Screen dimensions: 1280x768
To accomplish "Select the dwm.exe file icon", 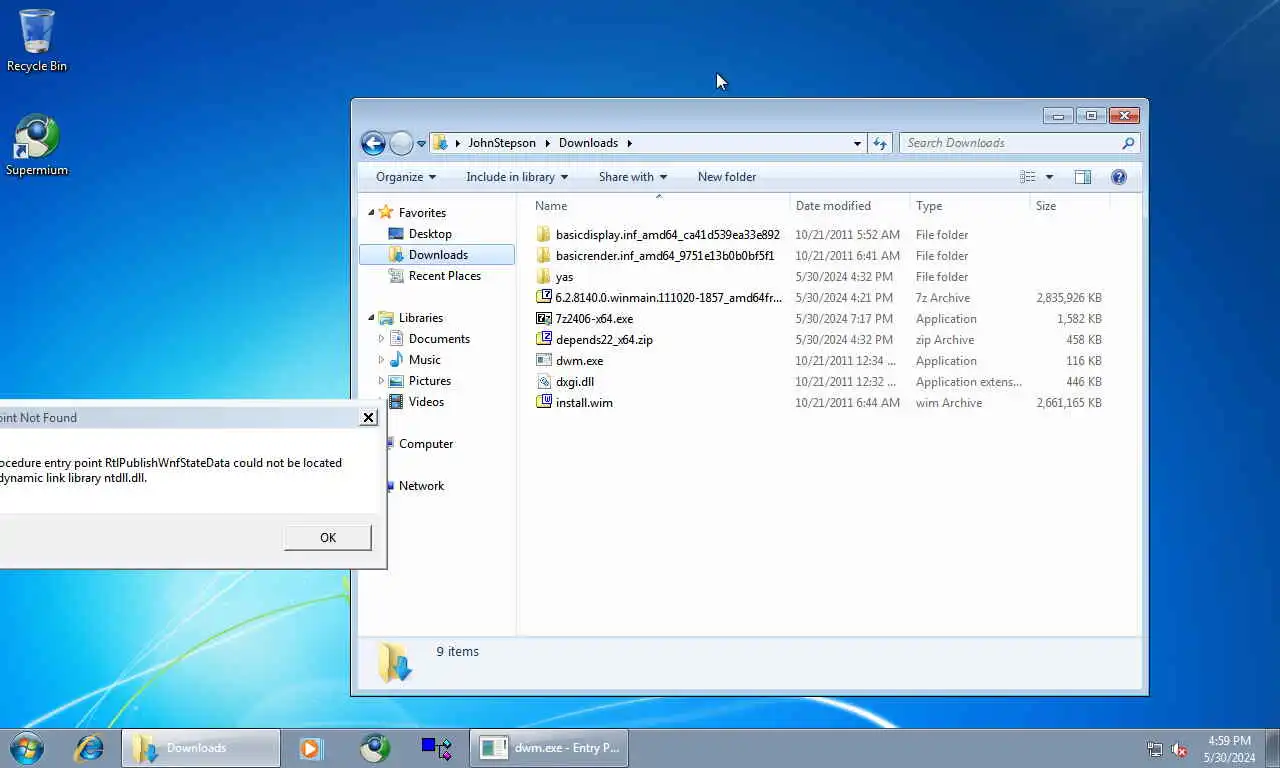I will [x=544, y=361].
